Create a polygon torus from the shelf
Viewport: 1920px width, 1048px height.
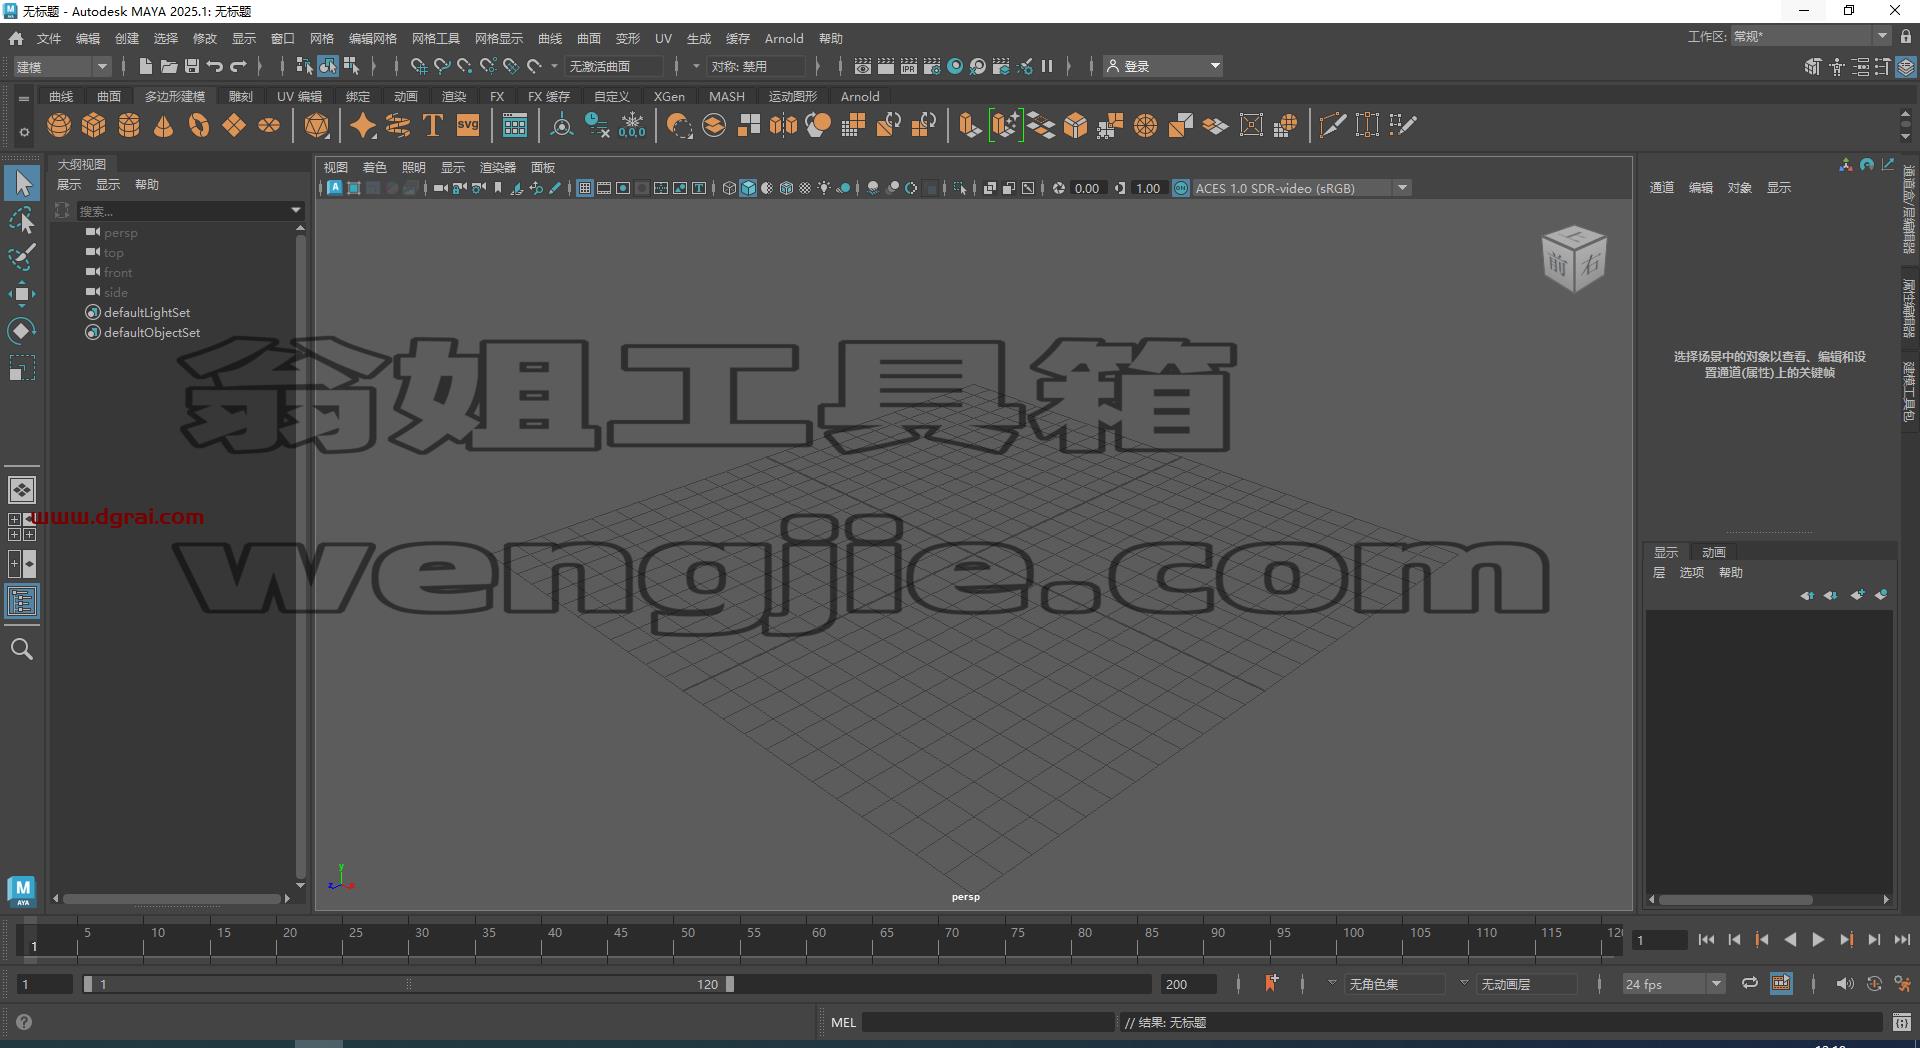point(199,125)
